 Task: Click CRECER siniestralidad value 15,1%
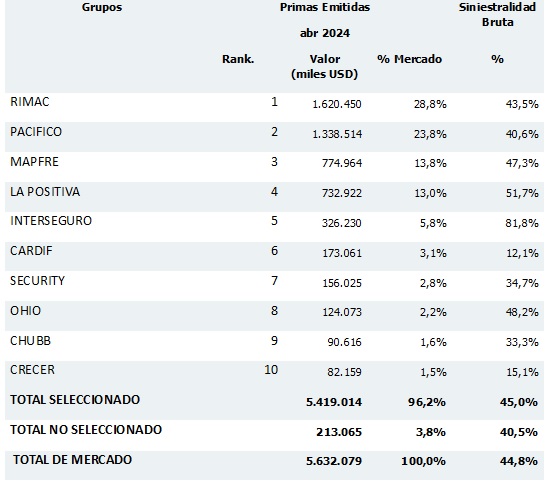(522, 372)
